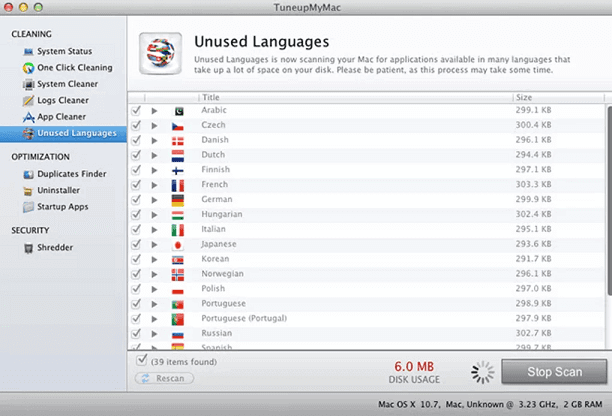Deselect the French checkbox
Image resolution: width=612 pixels, height=416 pixels.
coord(136,185)
